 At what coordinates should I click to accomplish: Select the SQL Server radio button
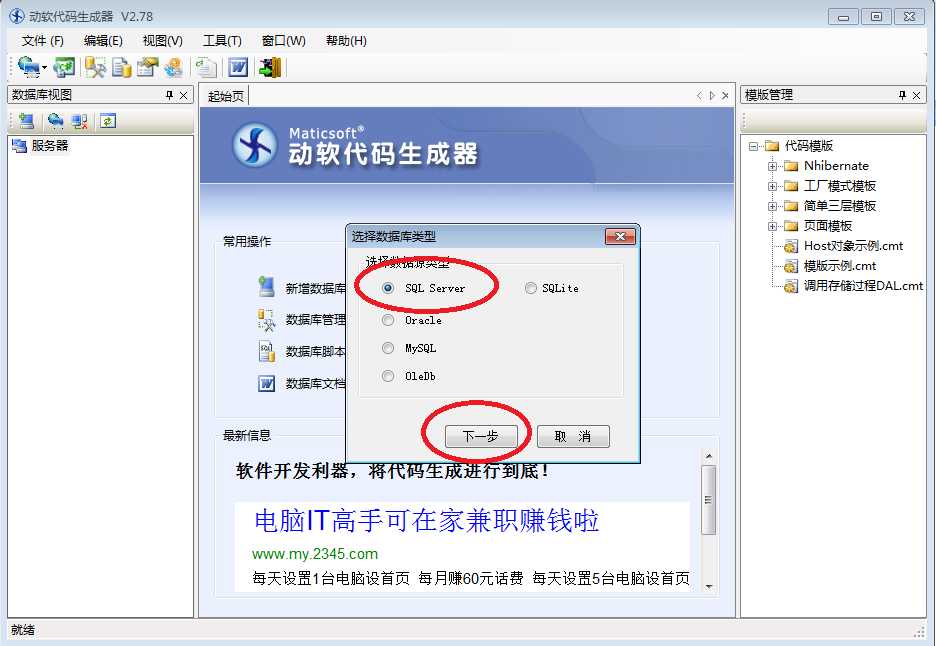point(388,288)
